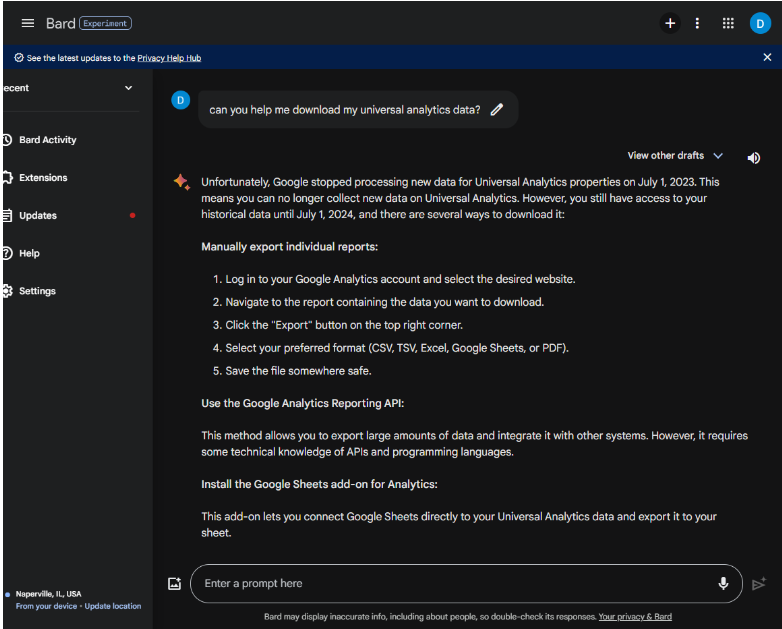Image resolution: width=782 pixels, height=629 pixels.
Task: Upload an image with image icon
Action: 175,583
